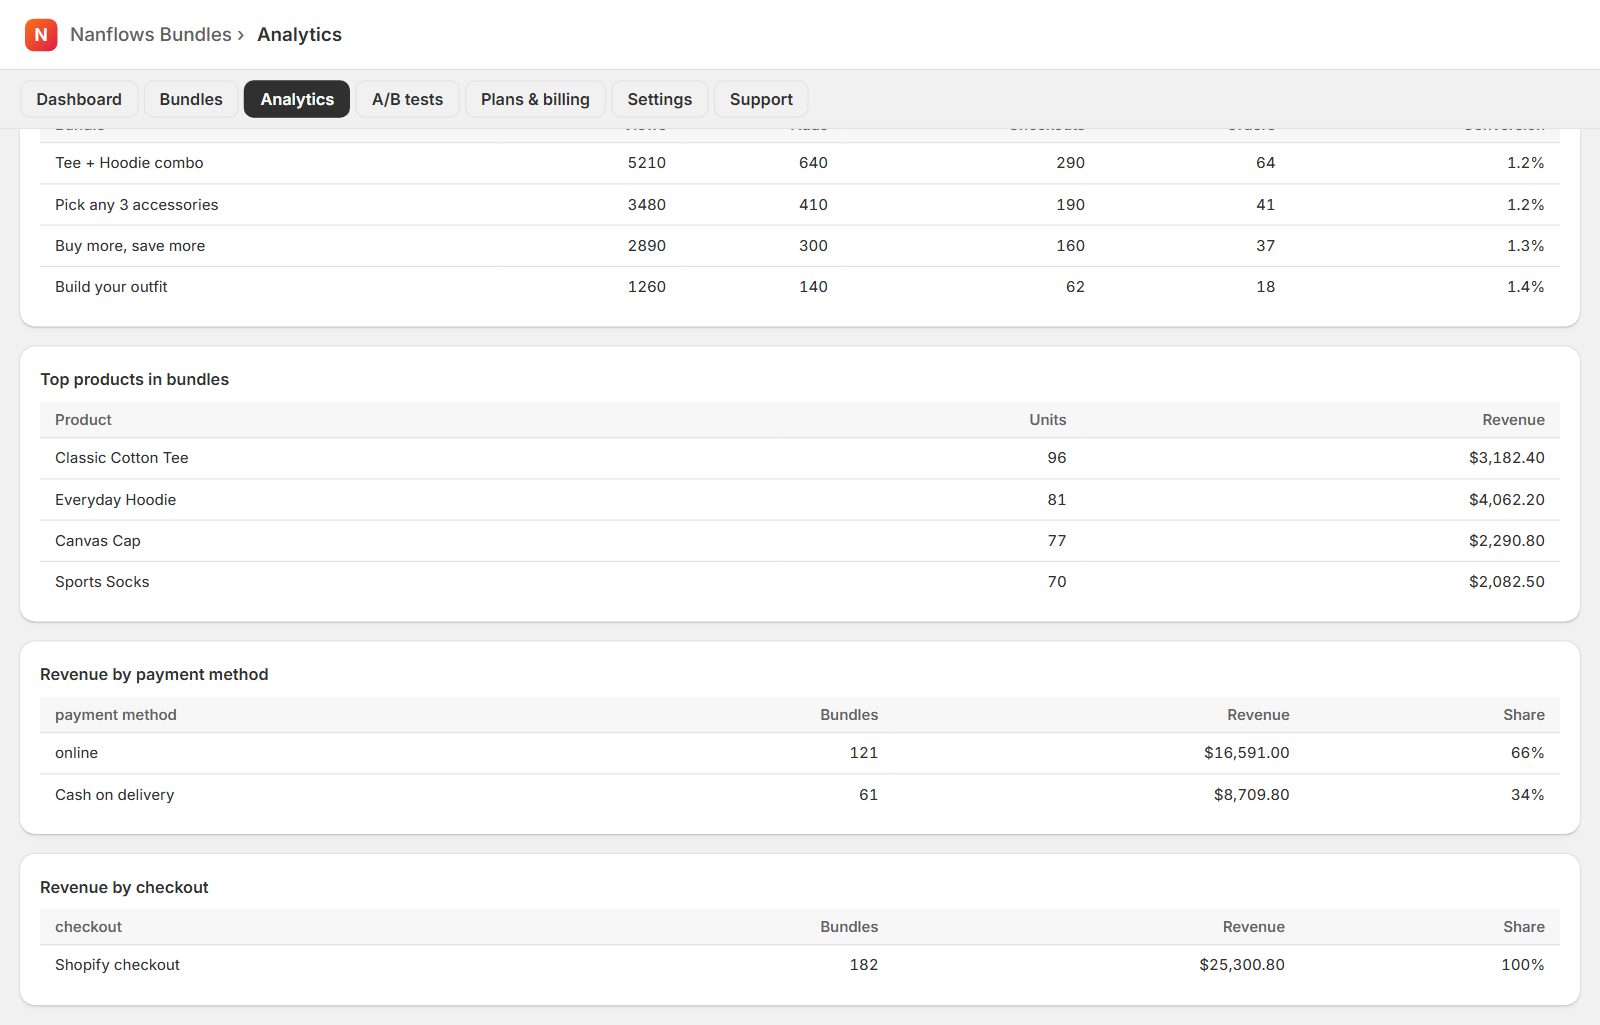
Task: Click online revenue value $16,591.00
Action: tap(1247, 753)
